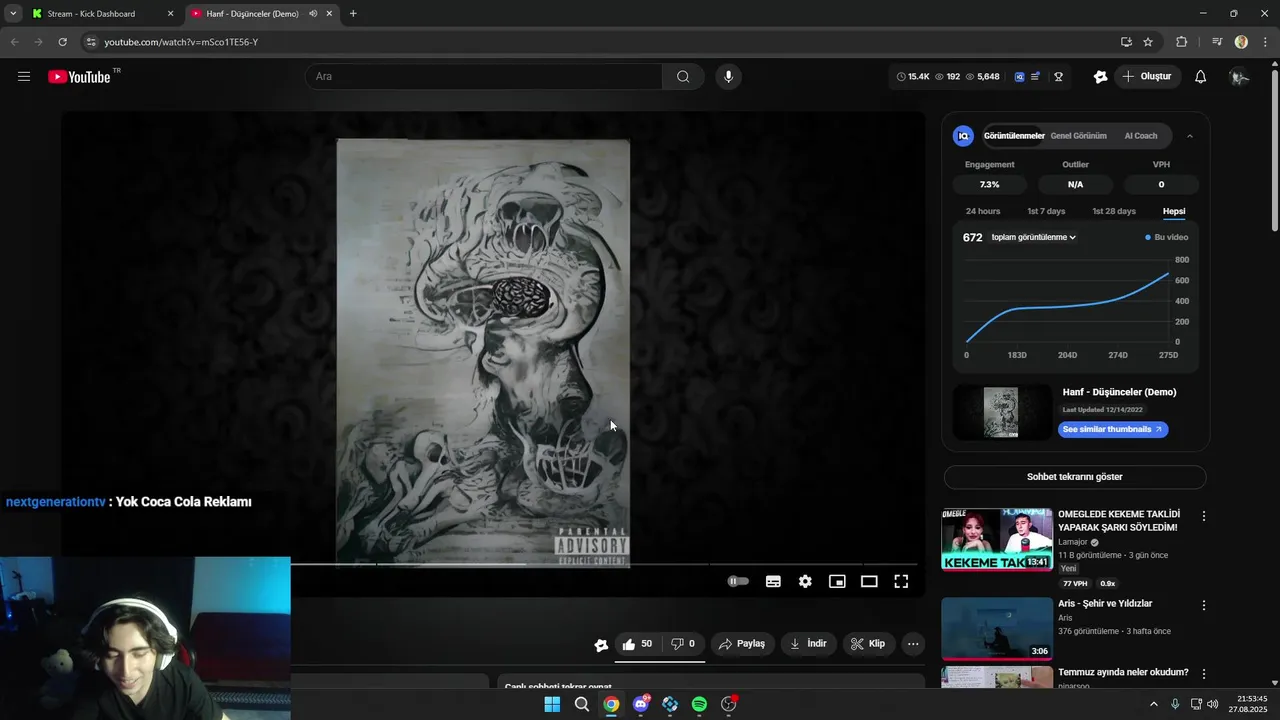
Task: Open the OMEGLEDE KEKEME video thumbnail
Action: pos(997,539)
